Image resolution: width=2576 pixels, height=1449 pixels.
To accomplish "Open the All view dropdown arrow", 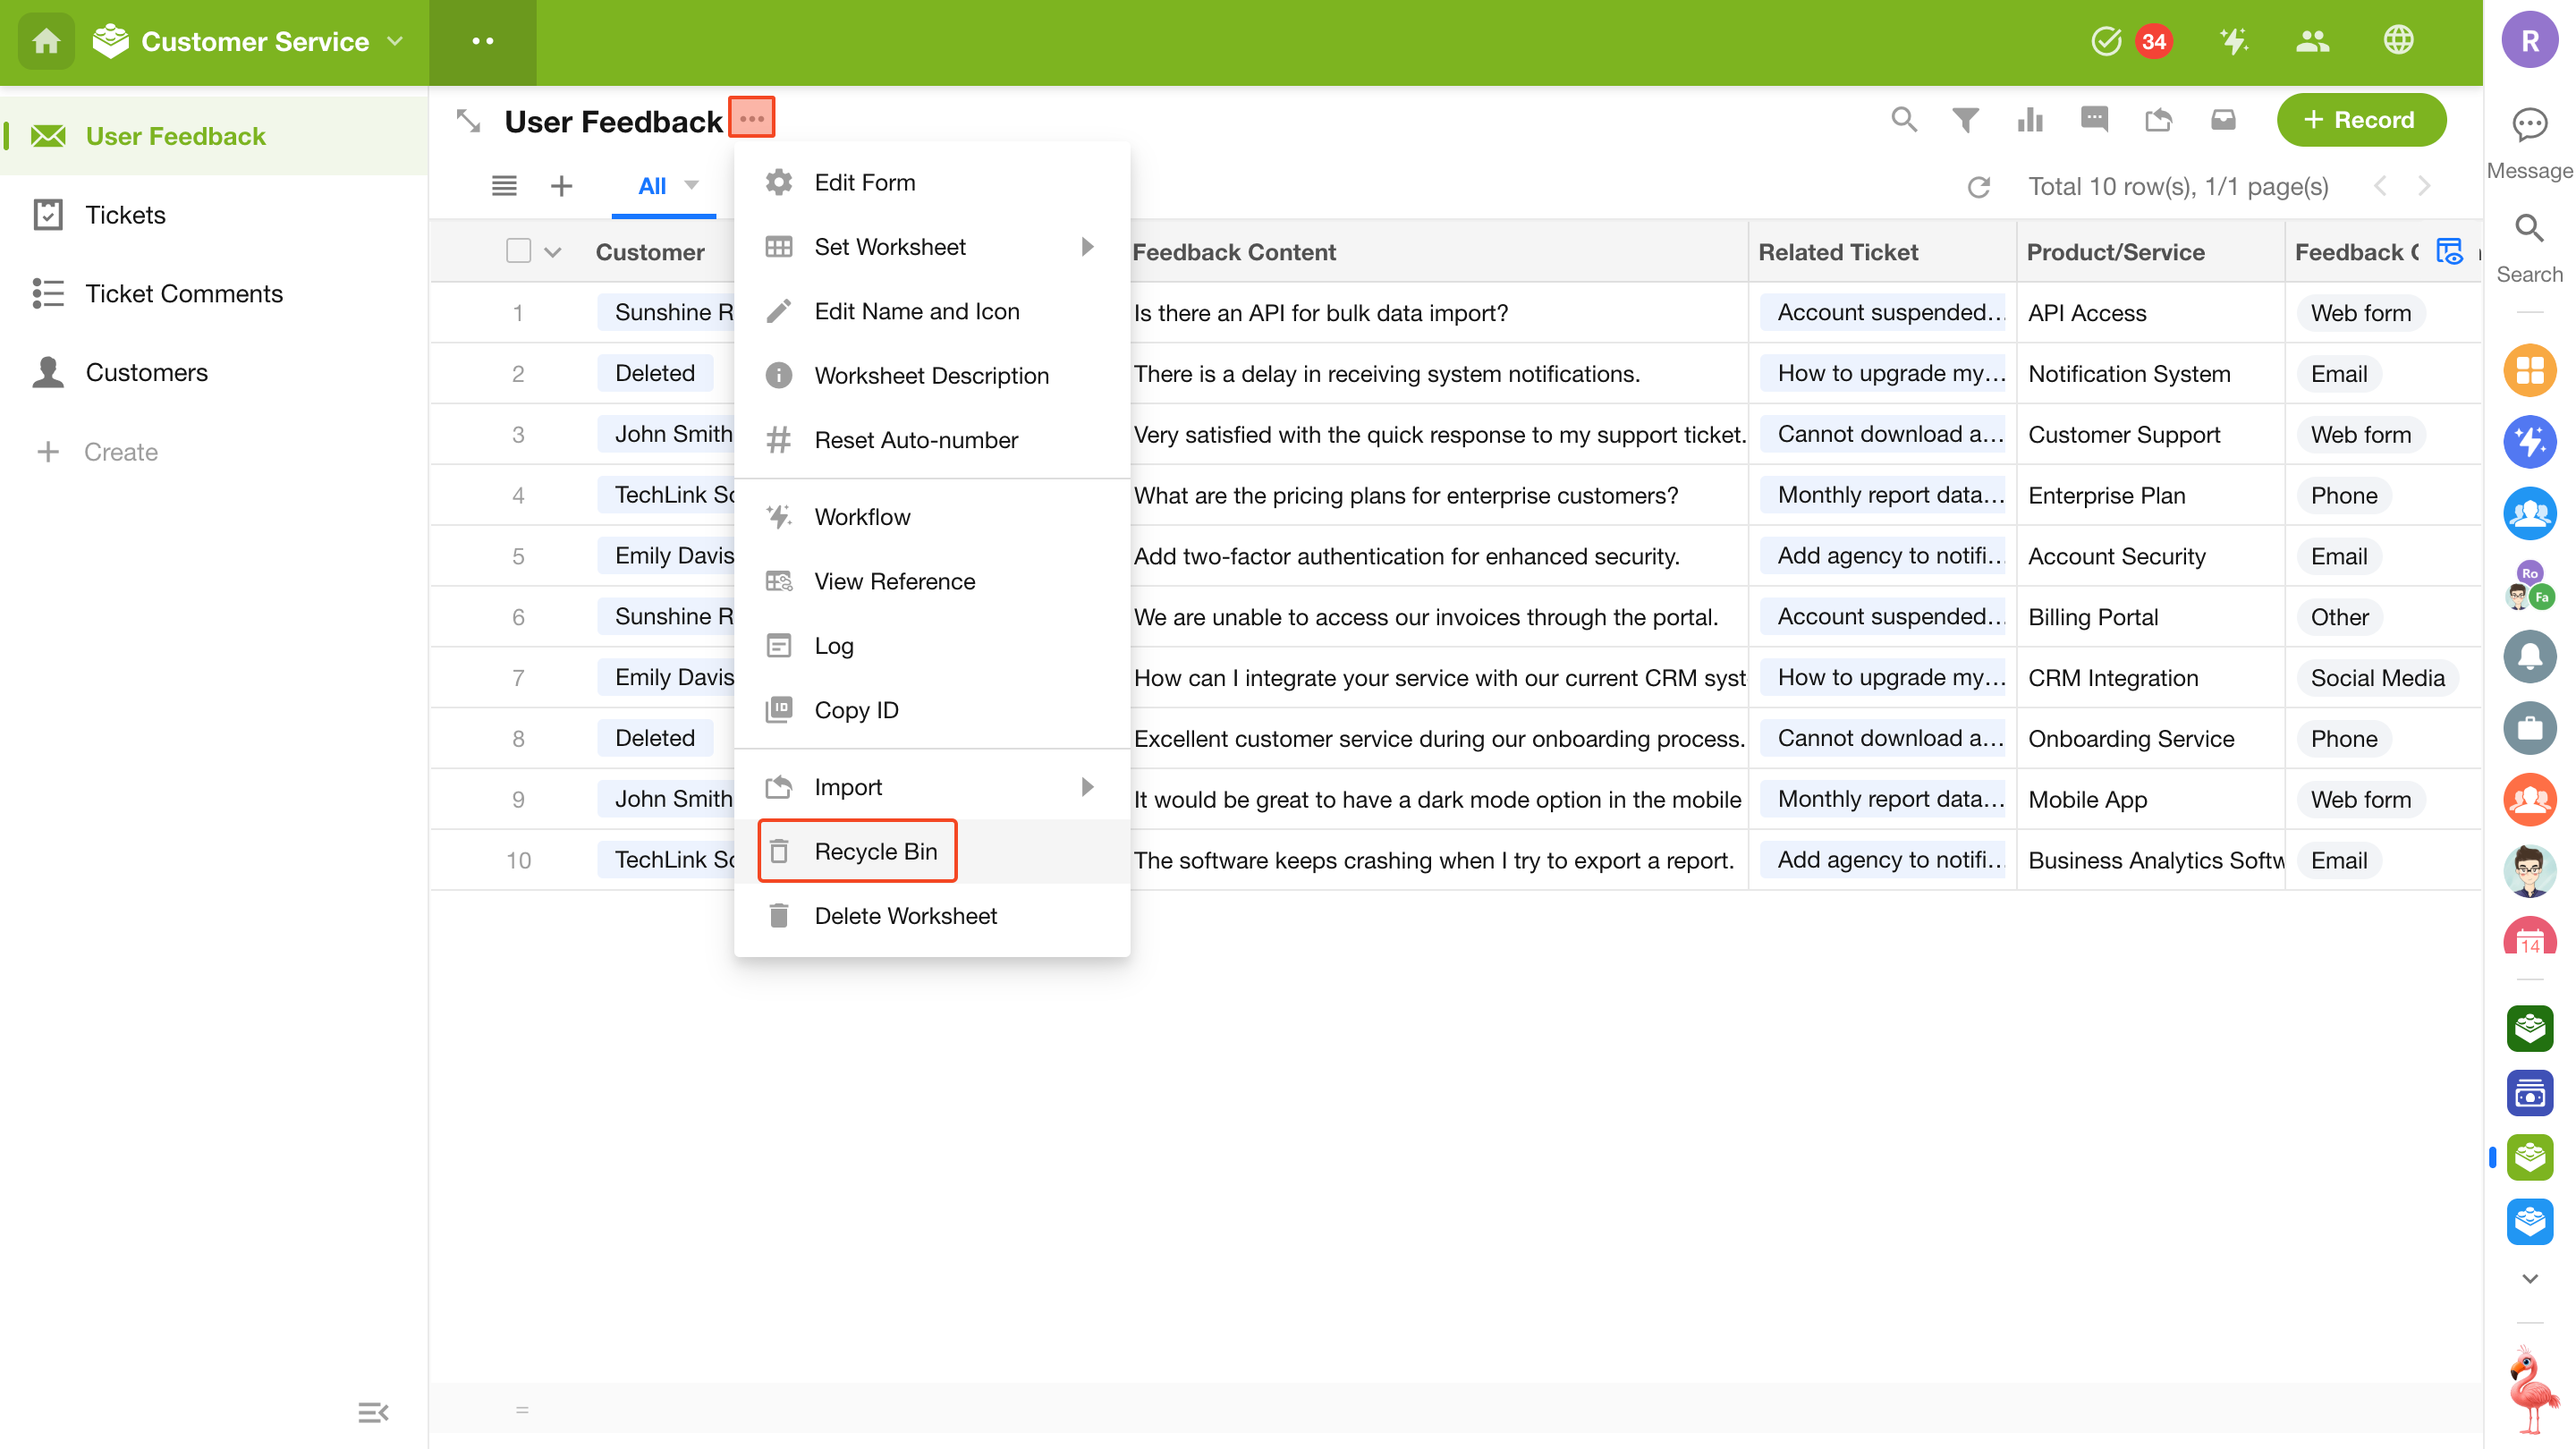I will click(x=691, y=185).
